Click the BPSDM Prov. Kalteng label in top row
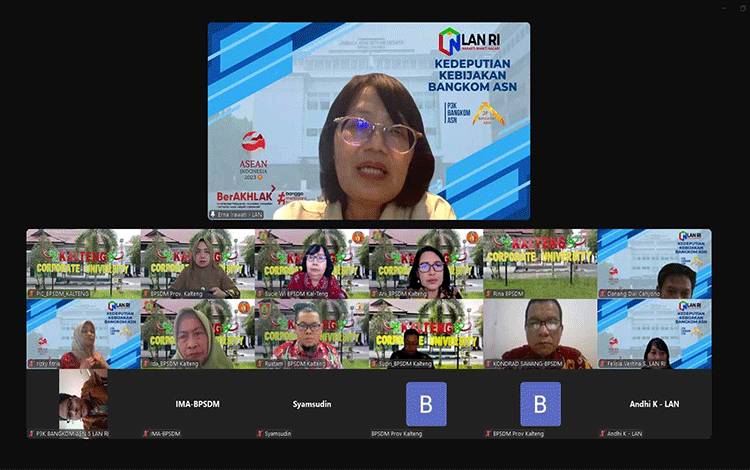The height and width of the screenshot is (470, 750). (x=176, y=294)
